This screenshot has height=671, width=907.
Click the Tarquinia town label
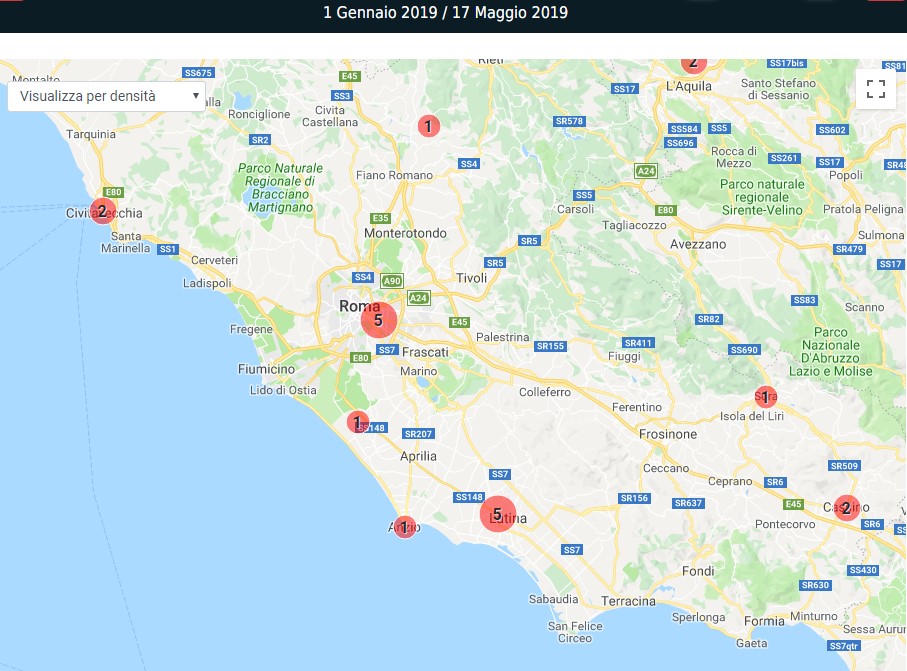pyautogui.click(x=91, y=134)
